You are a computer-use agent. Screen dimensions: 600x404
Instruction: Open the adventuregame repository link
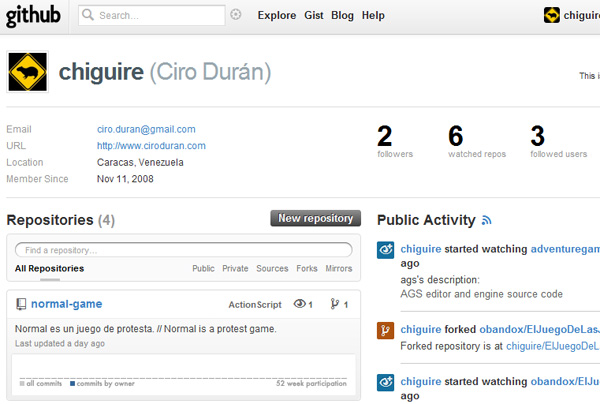[565, 249]
